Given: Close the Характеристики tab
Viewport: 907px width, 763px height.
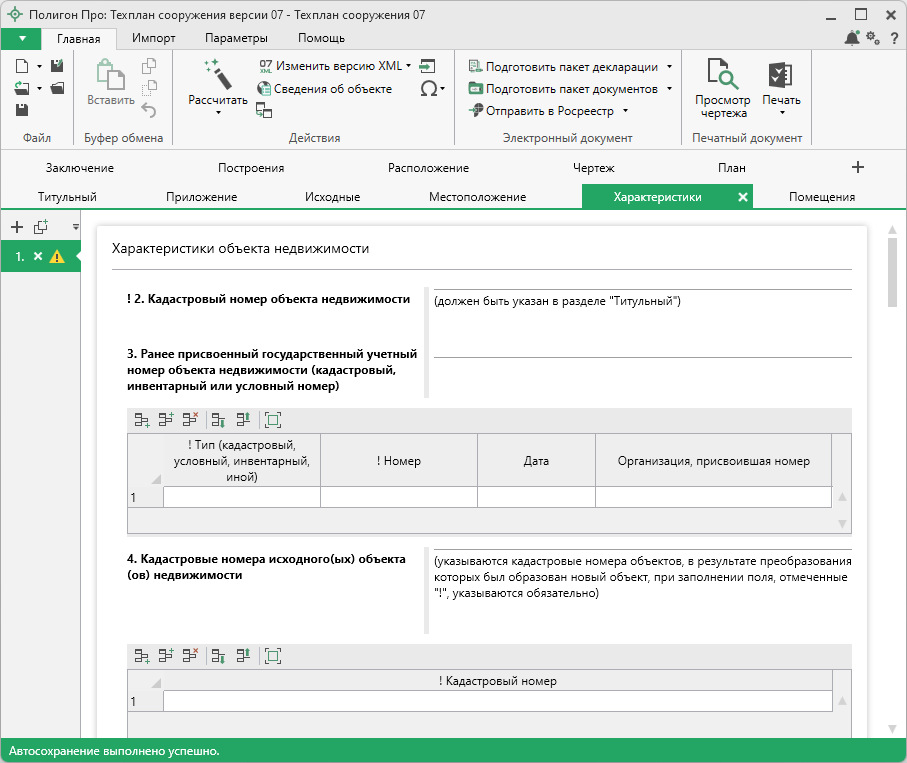Looking at the screenshot, I should (742, 197).
